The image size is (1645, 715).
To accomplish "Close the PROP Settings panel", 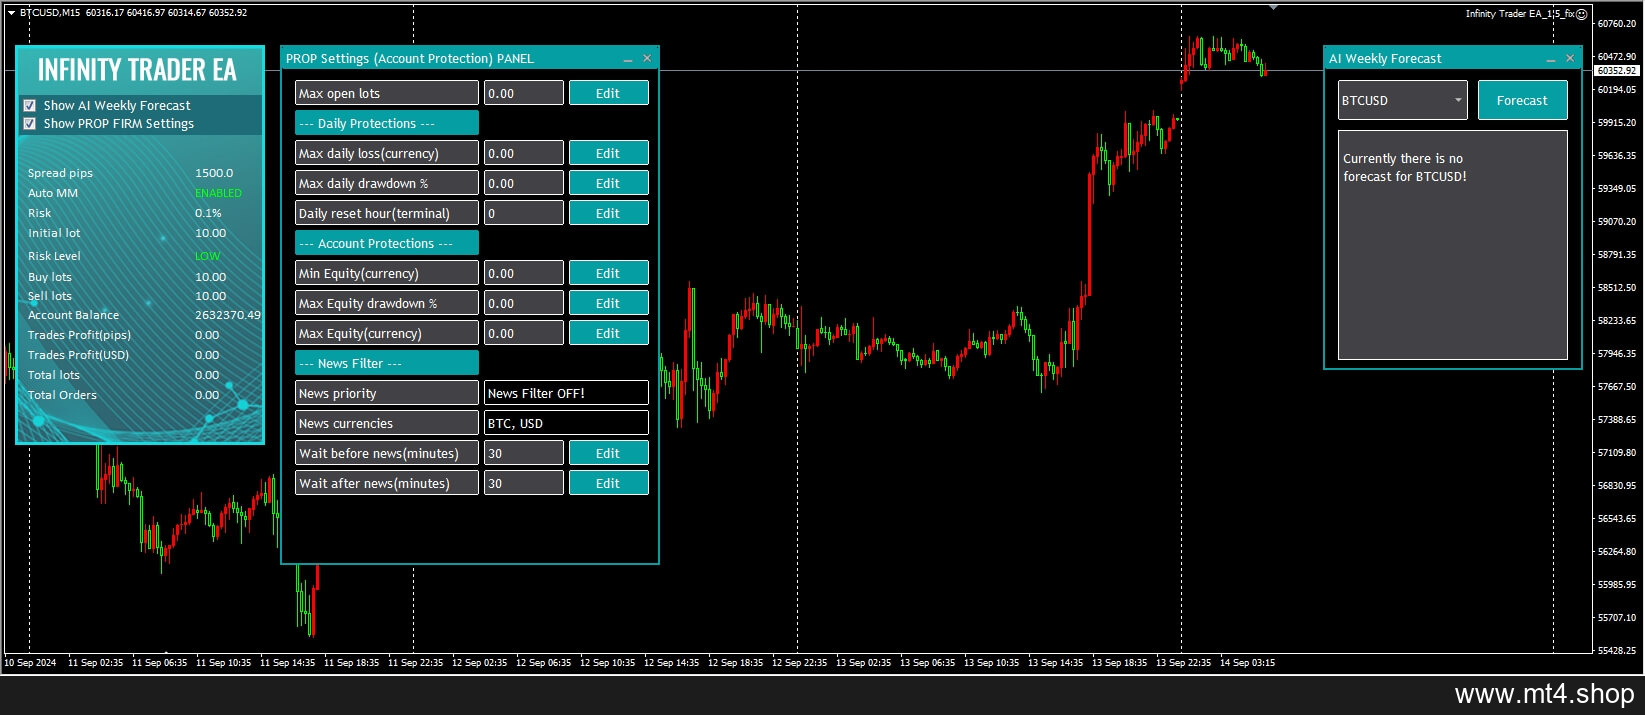I will coord(647,58).
